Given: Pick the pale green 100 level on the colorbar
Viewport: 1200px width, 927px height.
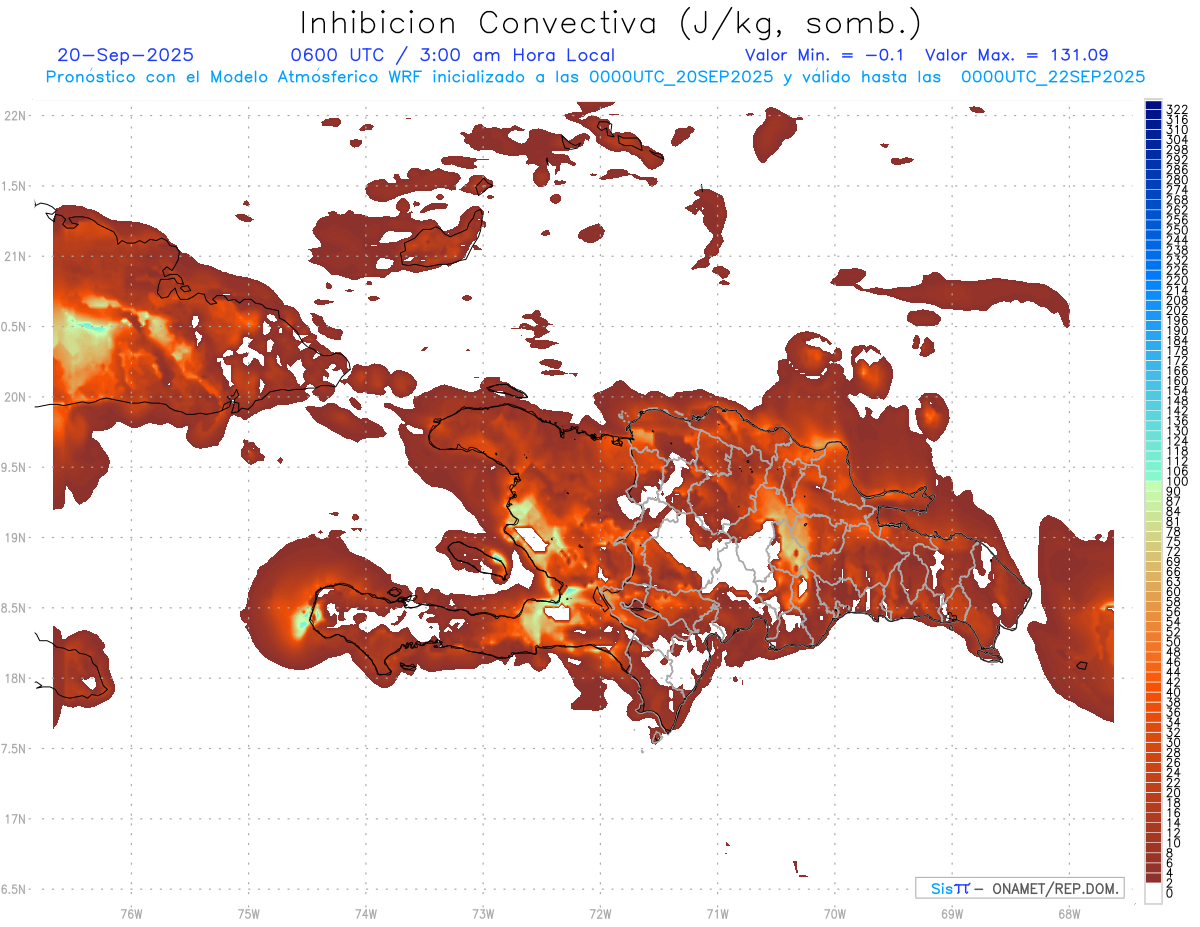Looking at the screenshot, I should click(x=1153, y=483).
